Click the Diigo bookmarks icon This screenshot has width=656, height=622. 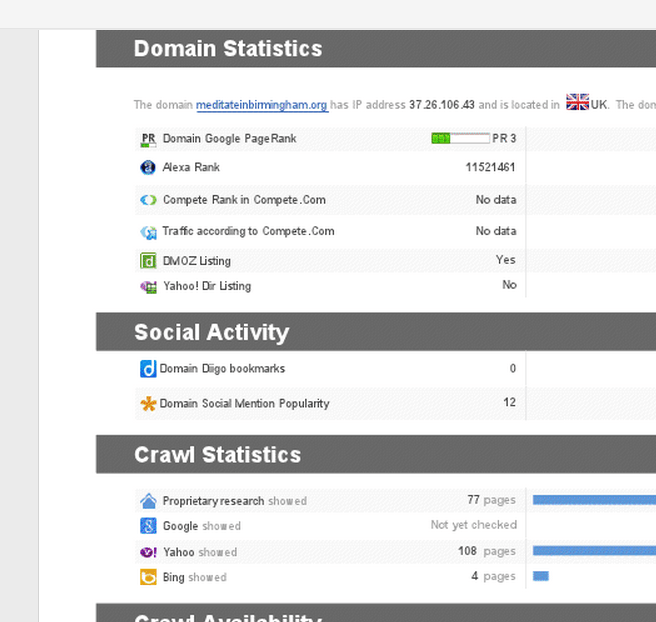(148, 369)
